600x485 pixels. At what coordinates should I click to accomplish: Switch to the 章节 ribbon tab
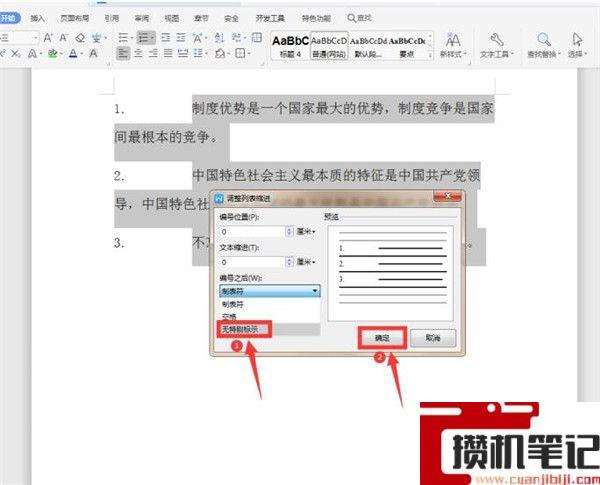tap(201, 18)
